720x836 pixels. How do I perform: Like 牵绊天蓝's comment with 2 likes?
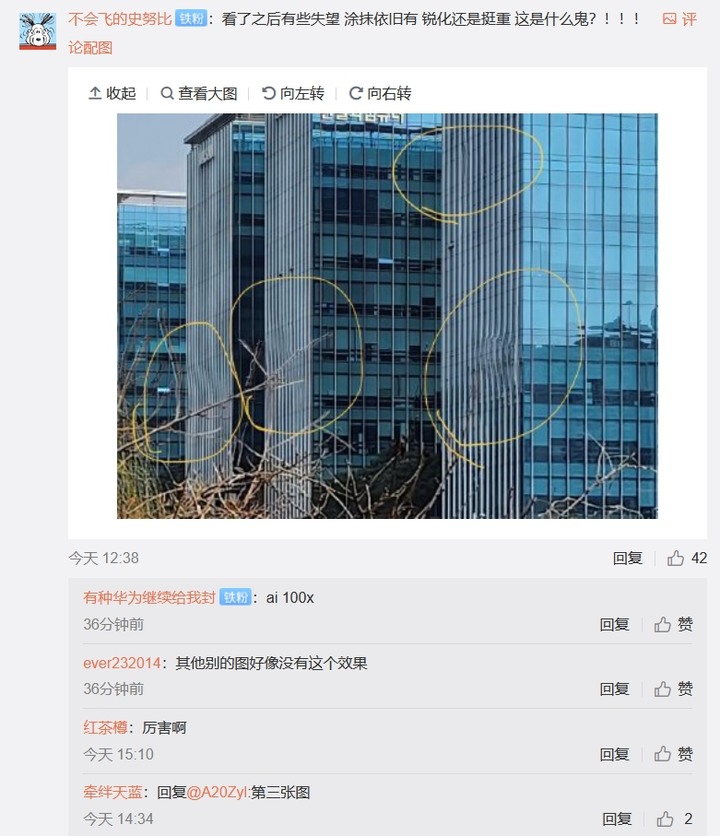pos(675,818)
